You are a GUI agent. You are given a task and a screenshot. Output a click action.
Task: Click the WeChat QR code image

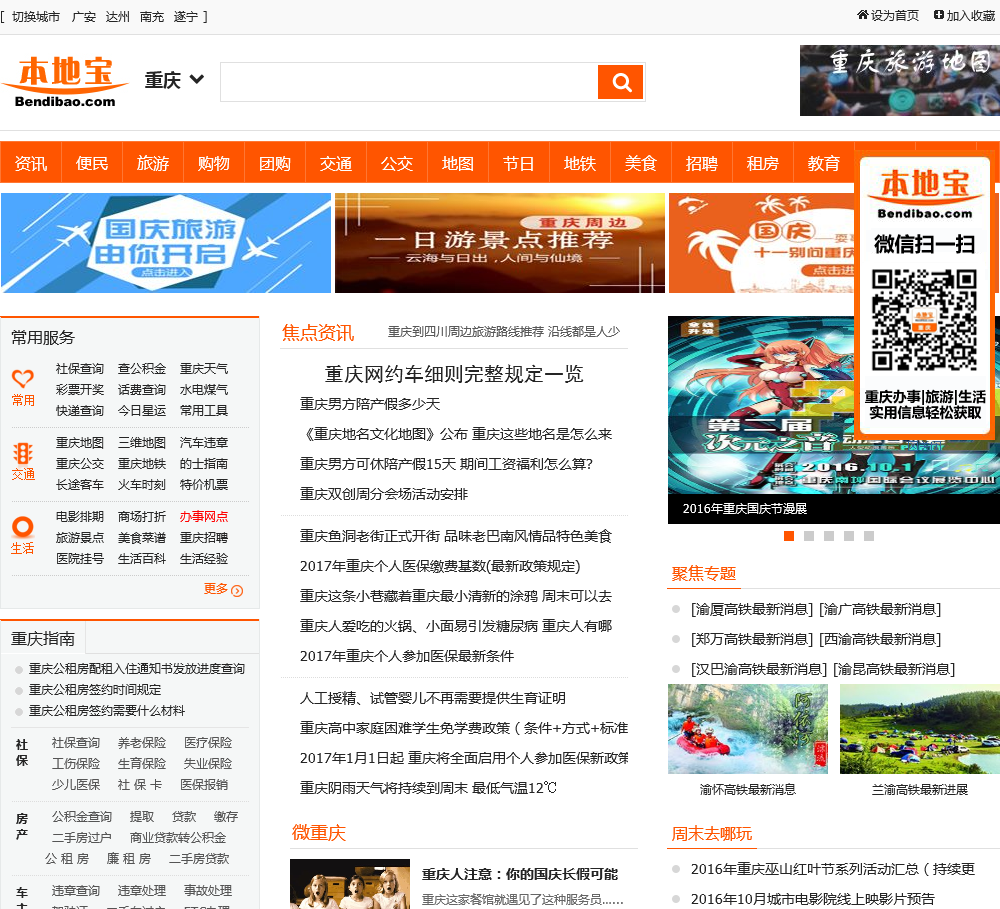[925, 320]
